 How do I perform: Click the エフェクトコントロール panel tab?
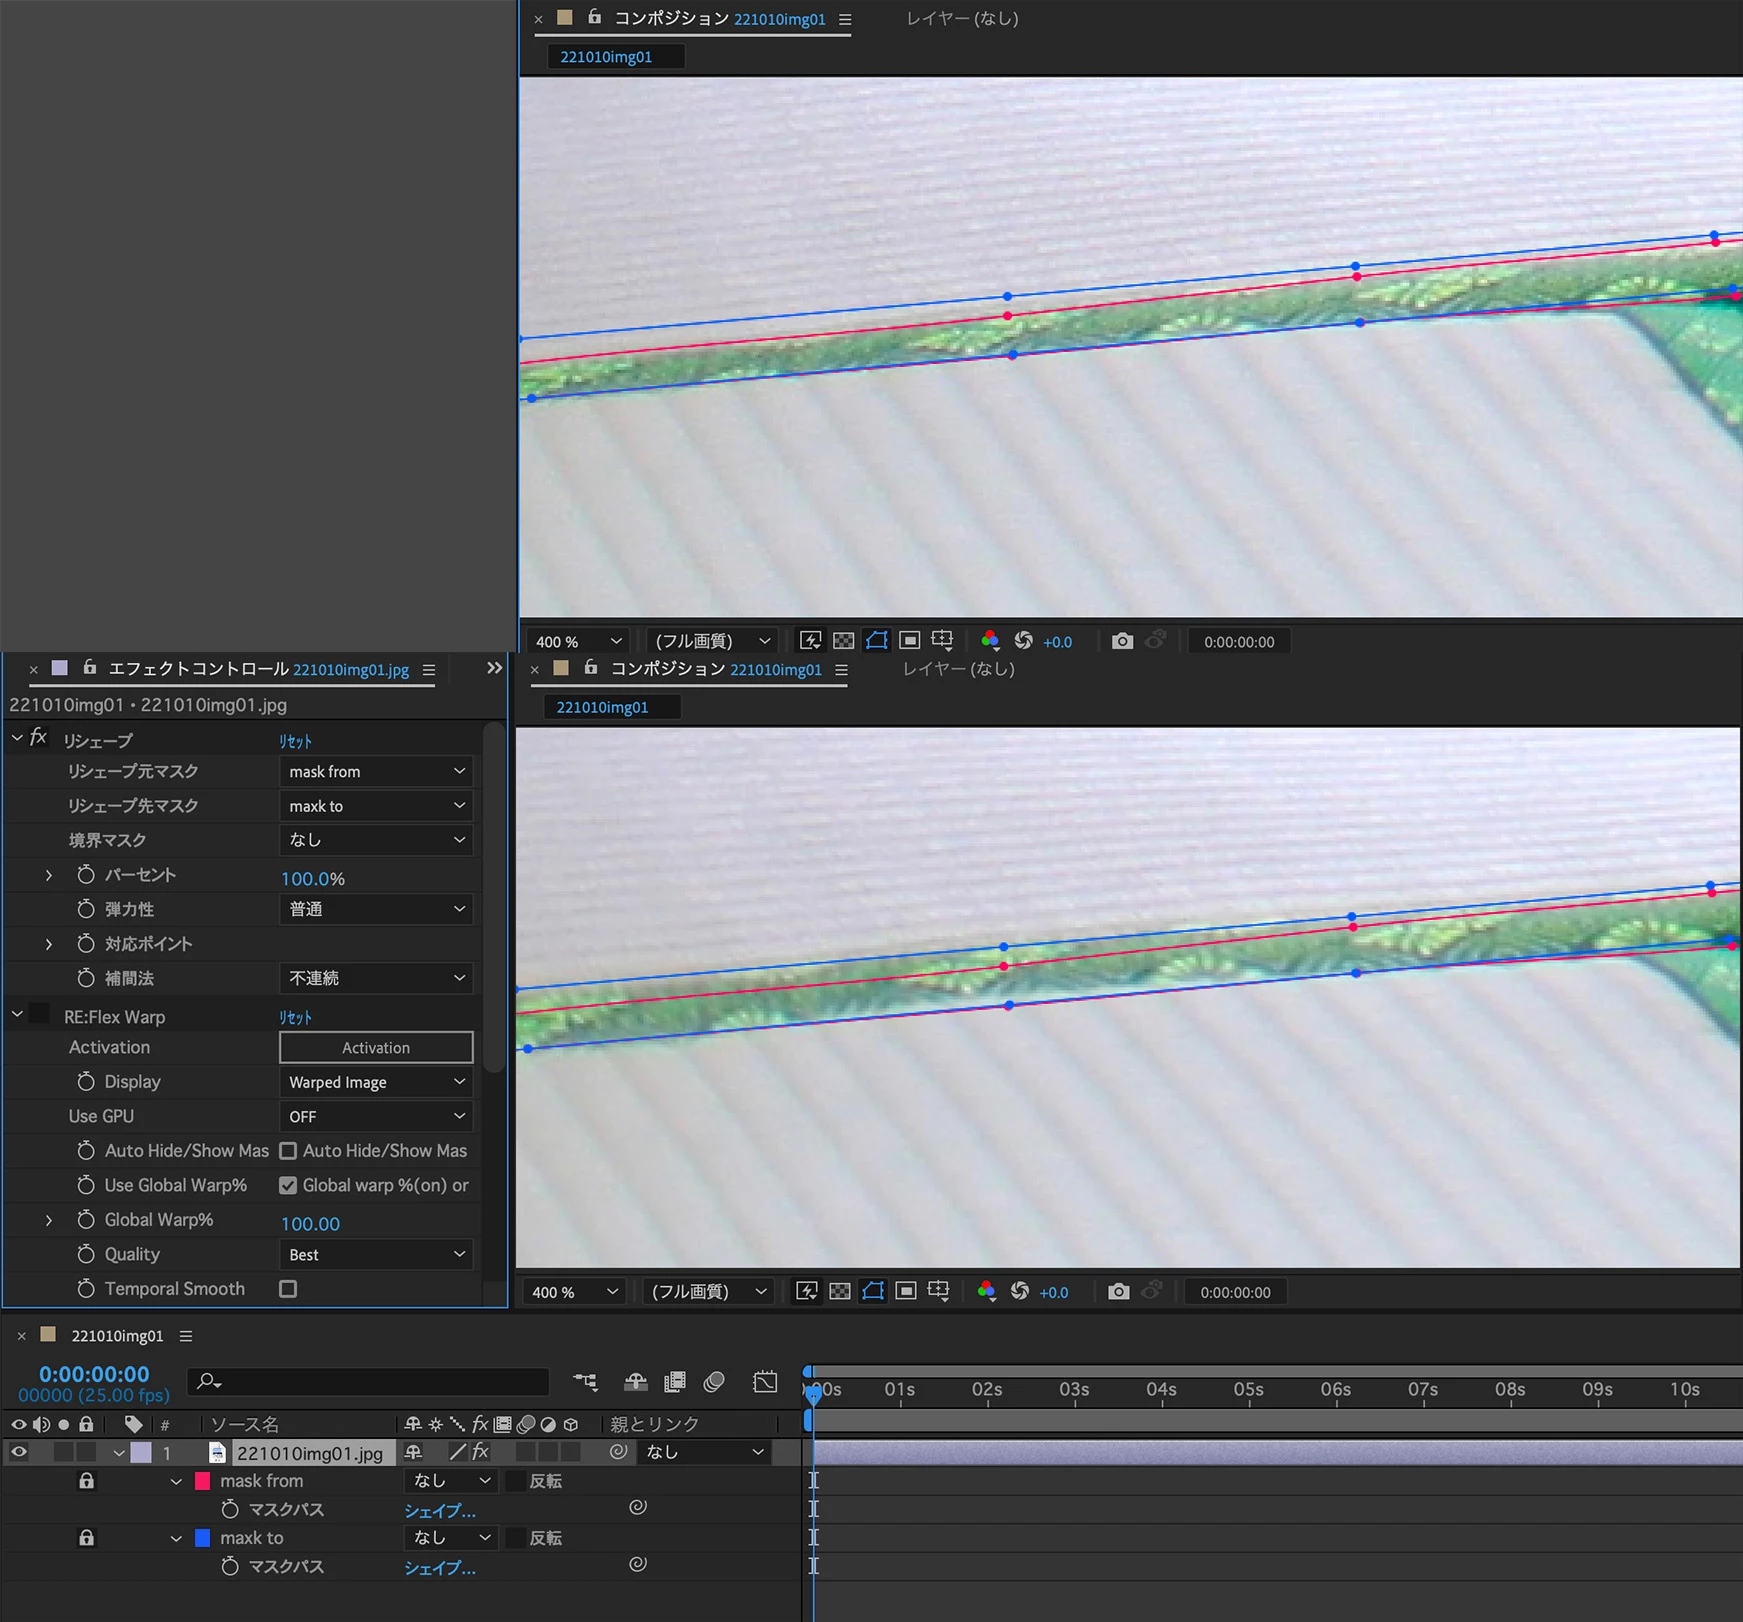[x=258, y=669]
